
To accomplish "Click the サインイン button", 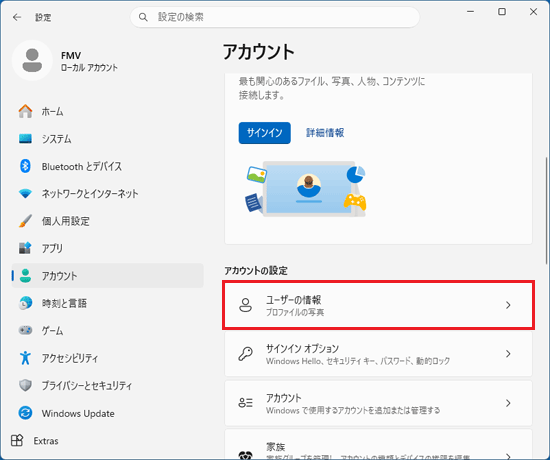I will (x=264, y=133).
